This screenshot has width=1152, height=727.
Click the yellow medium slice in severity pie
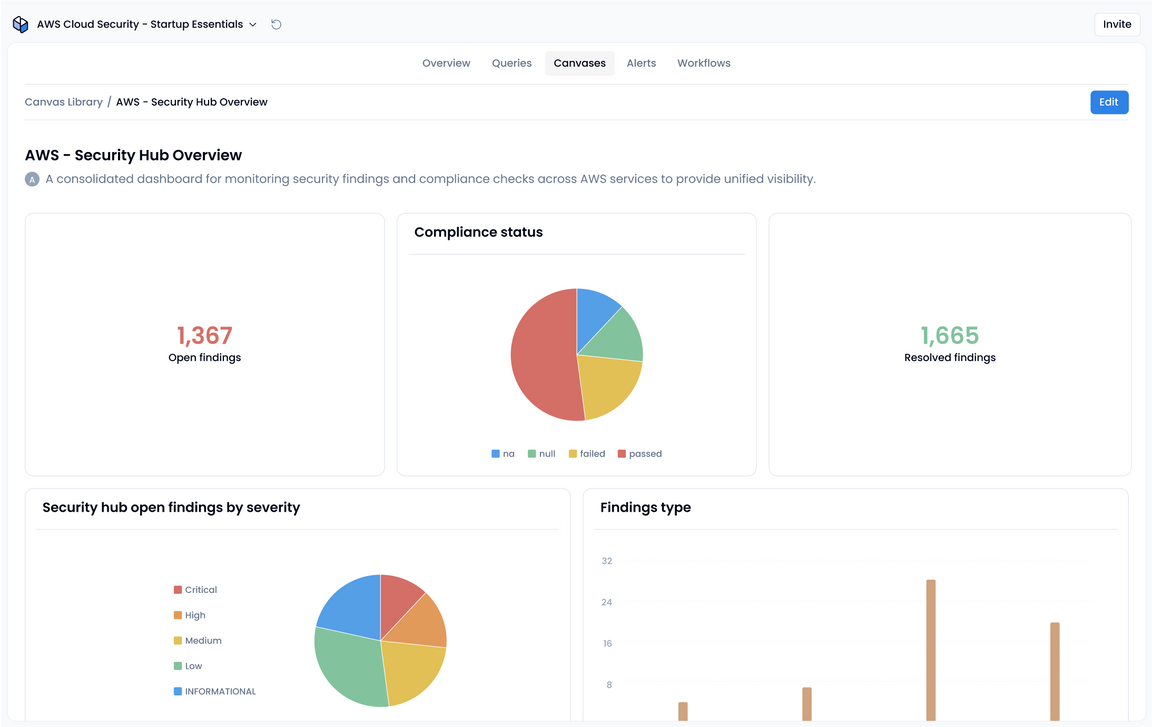[411, 672]
